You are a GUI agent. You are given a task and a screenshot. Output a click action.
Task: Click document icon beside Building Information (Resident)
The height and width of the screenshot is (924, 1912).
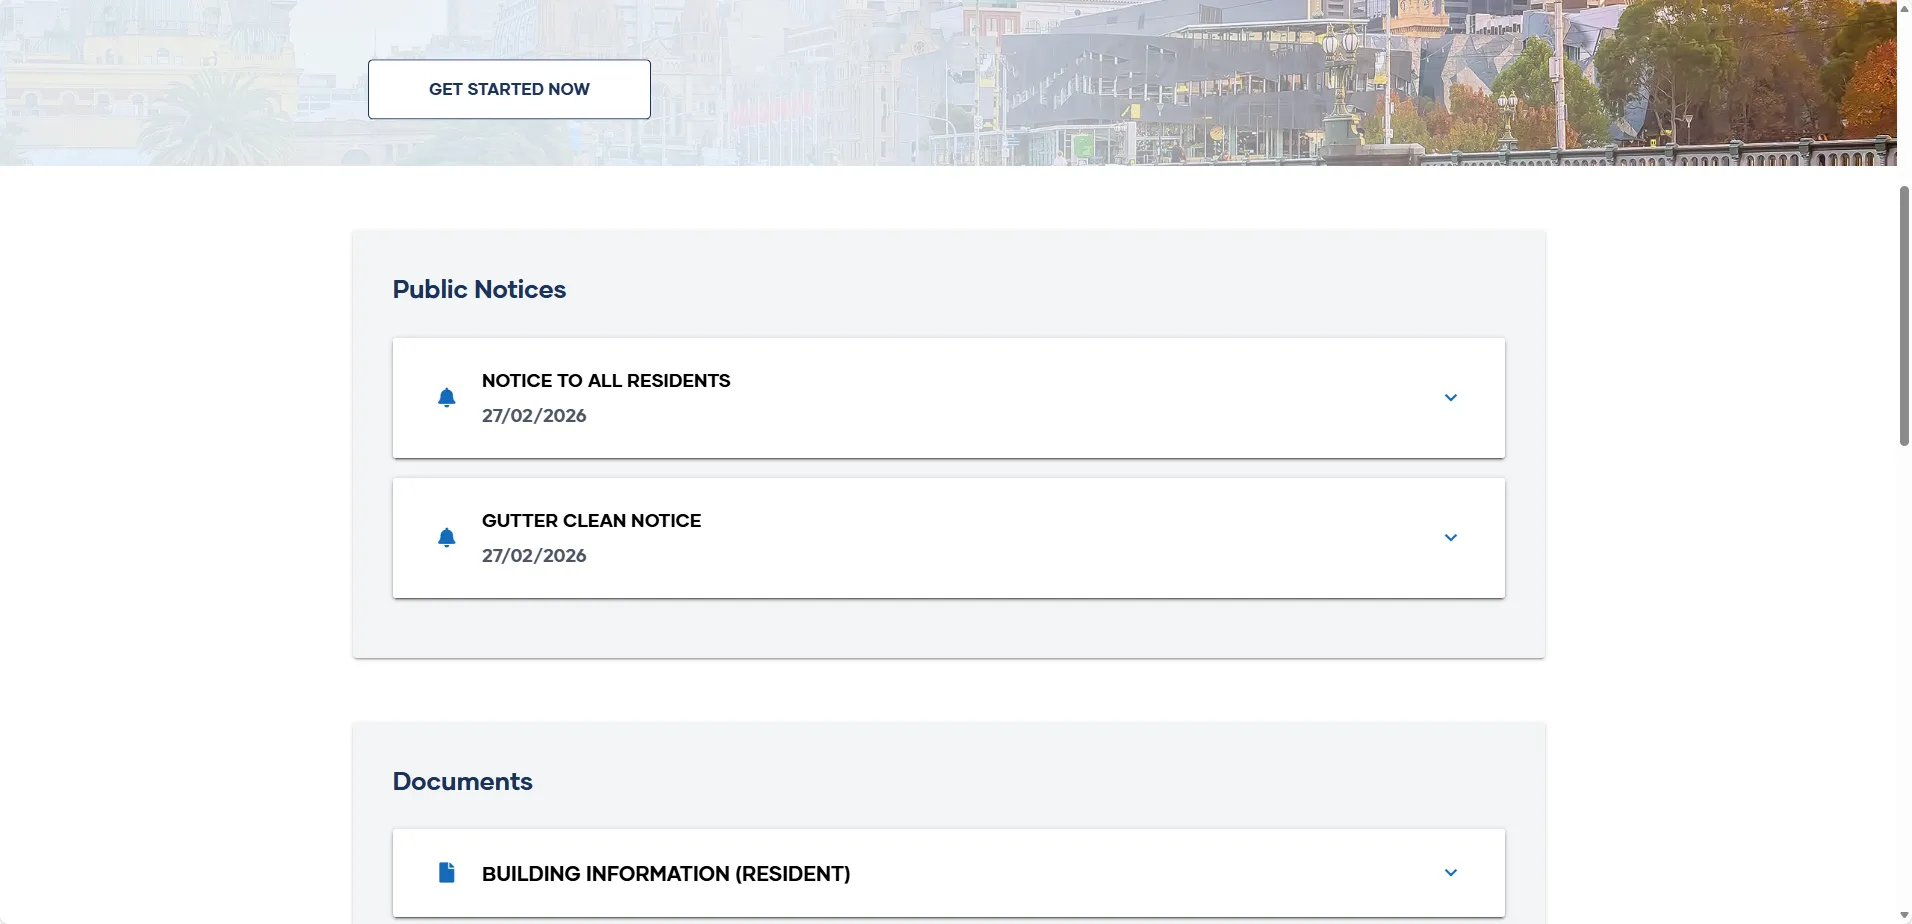447,873
